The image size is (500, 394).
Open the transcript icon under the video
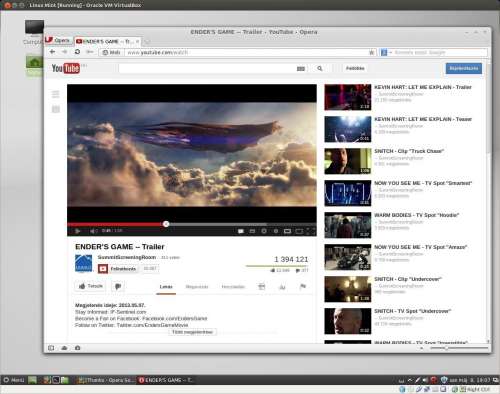[262, 286]
